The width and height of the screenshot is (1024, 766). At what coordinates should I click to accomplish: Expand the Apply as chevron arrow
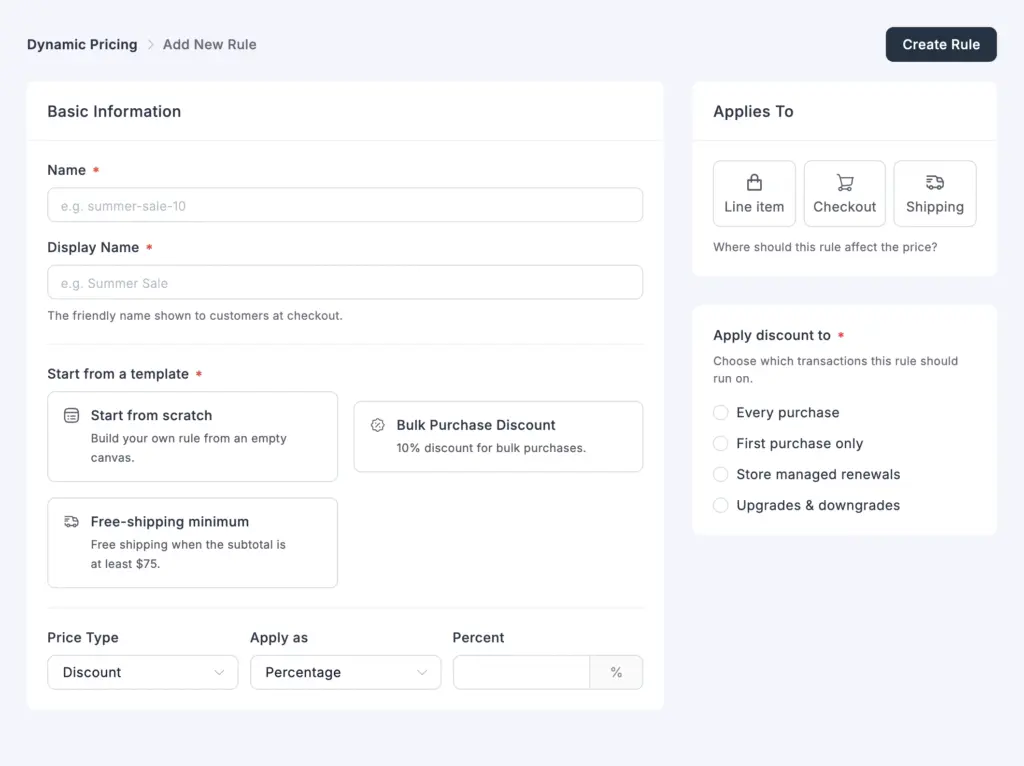(422, 672)
